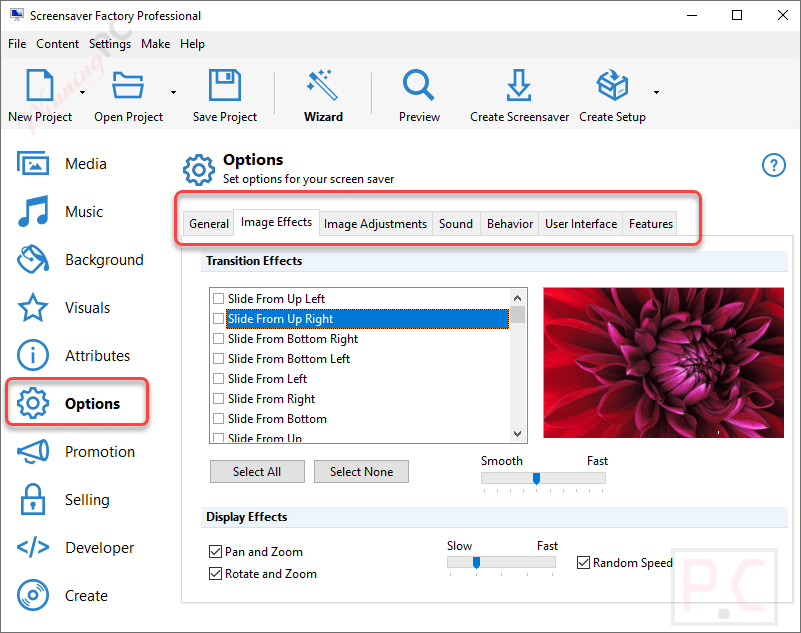The height and width of the screenshot is (633, 801).
Task: Switch to the General tab
Action: 208,224
